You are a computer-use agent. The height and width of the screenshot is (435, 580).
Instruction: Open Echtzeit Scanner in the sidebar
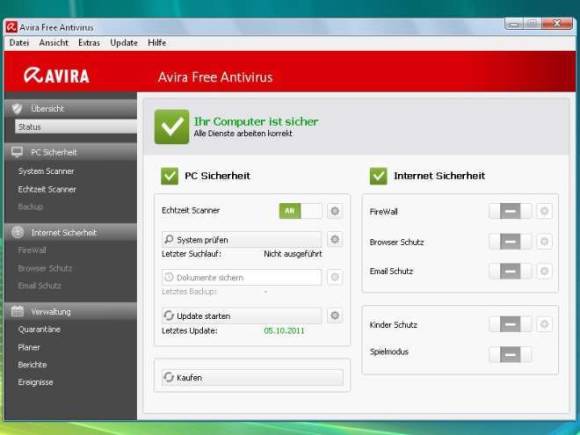[x=47, y=189]
